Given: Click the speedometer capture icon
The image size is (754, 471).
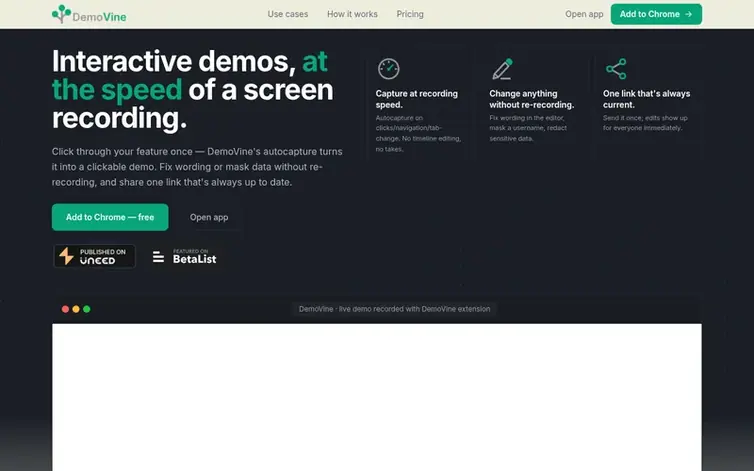Looking at the screenshot, I should tap(389, 69).
